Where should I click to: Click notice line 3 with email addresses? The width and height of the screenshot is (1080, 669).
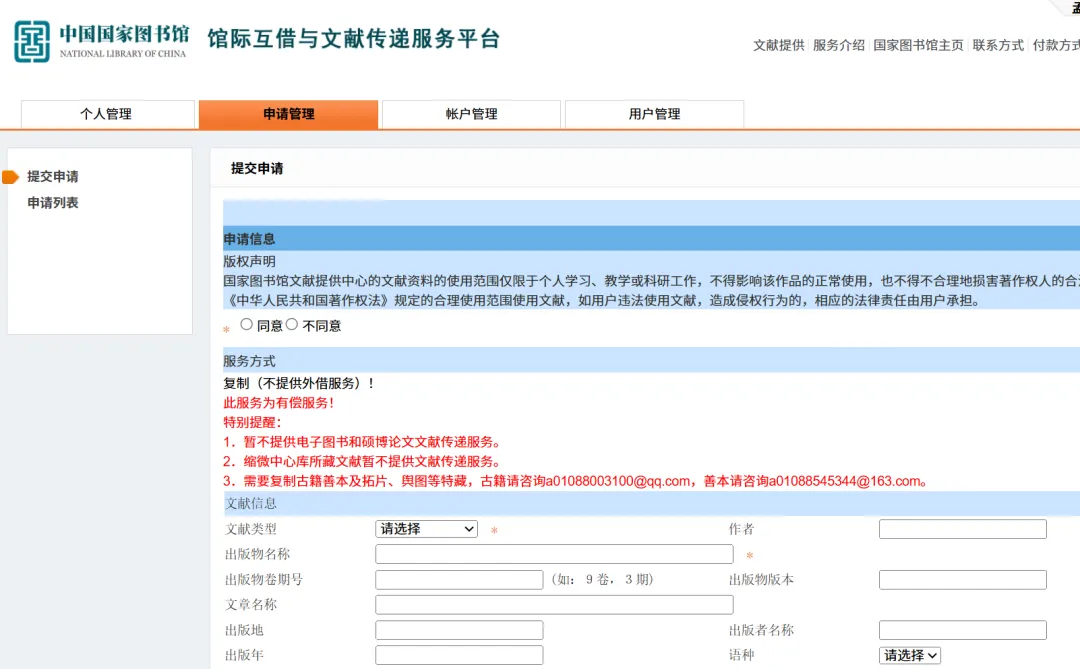point(575,481)
